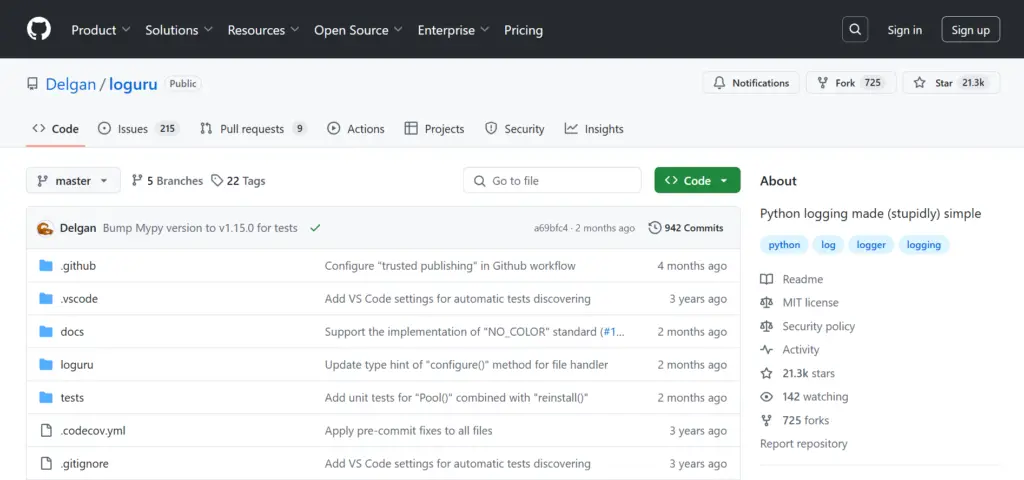Image resolution: width=1024 pixels, height=480 pixels.
Task: Open the loguru repository link
Action: point(133,84)
